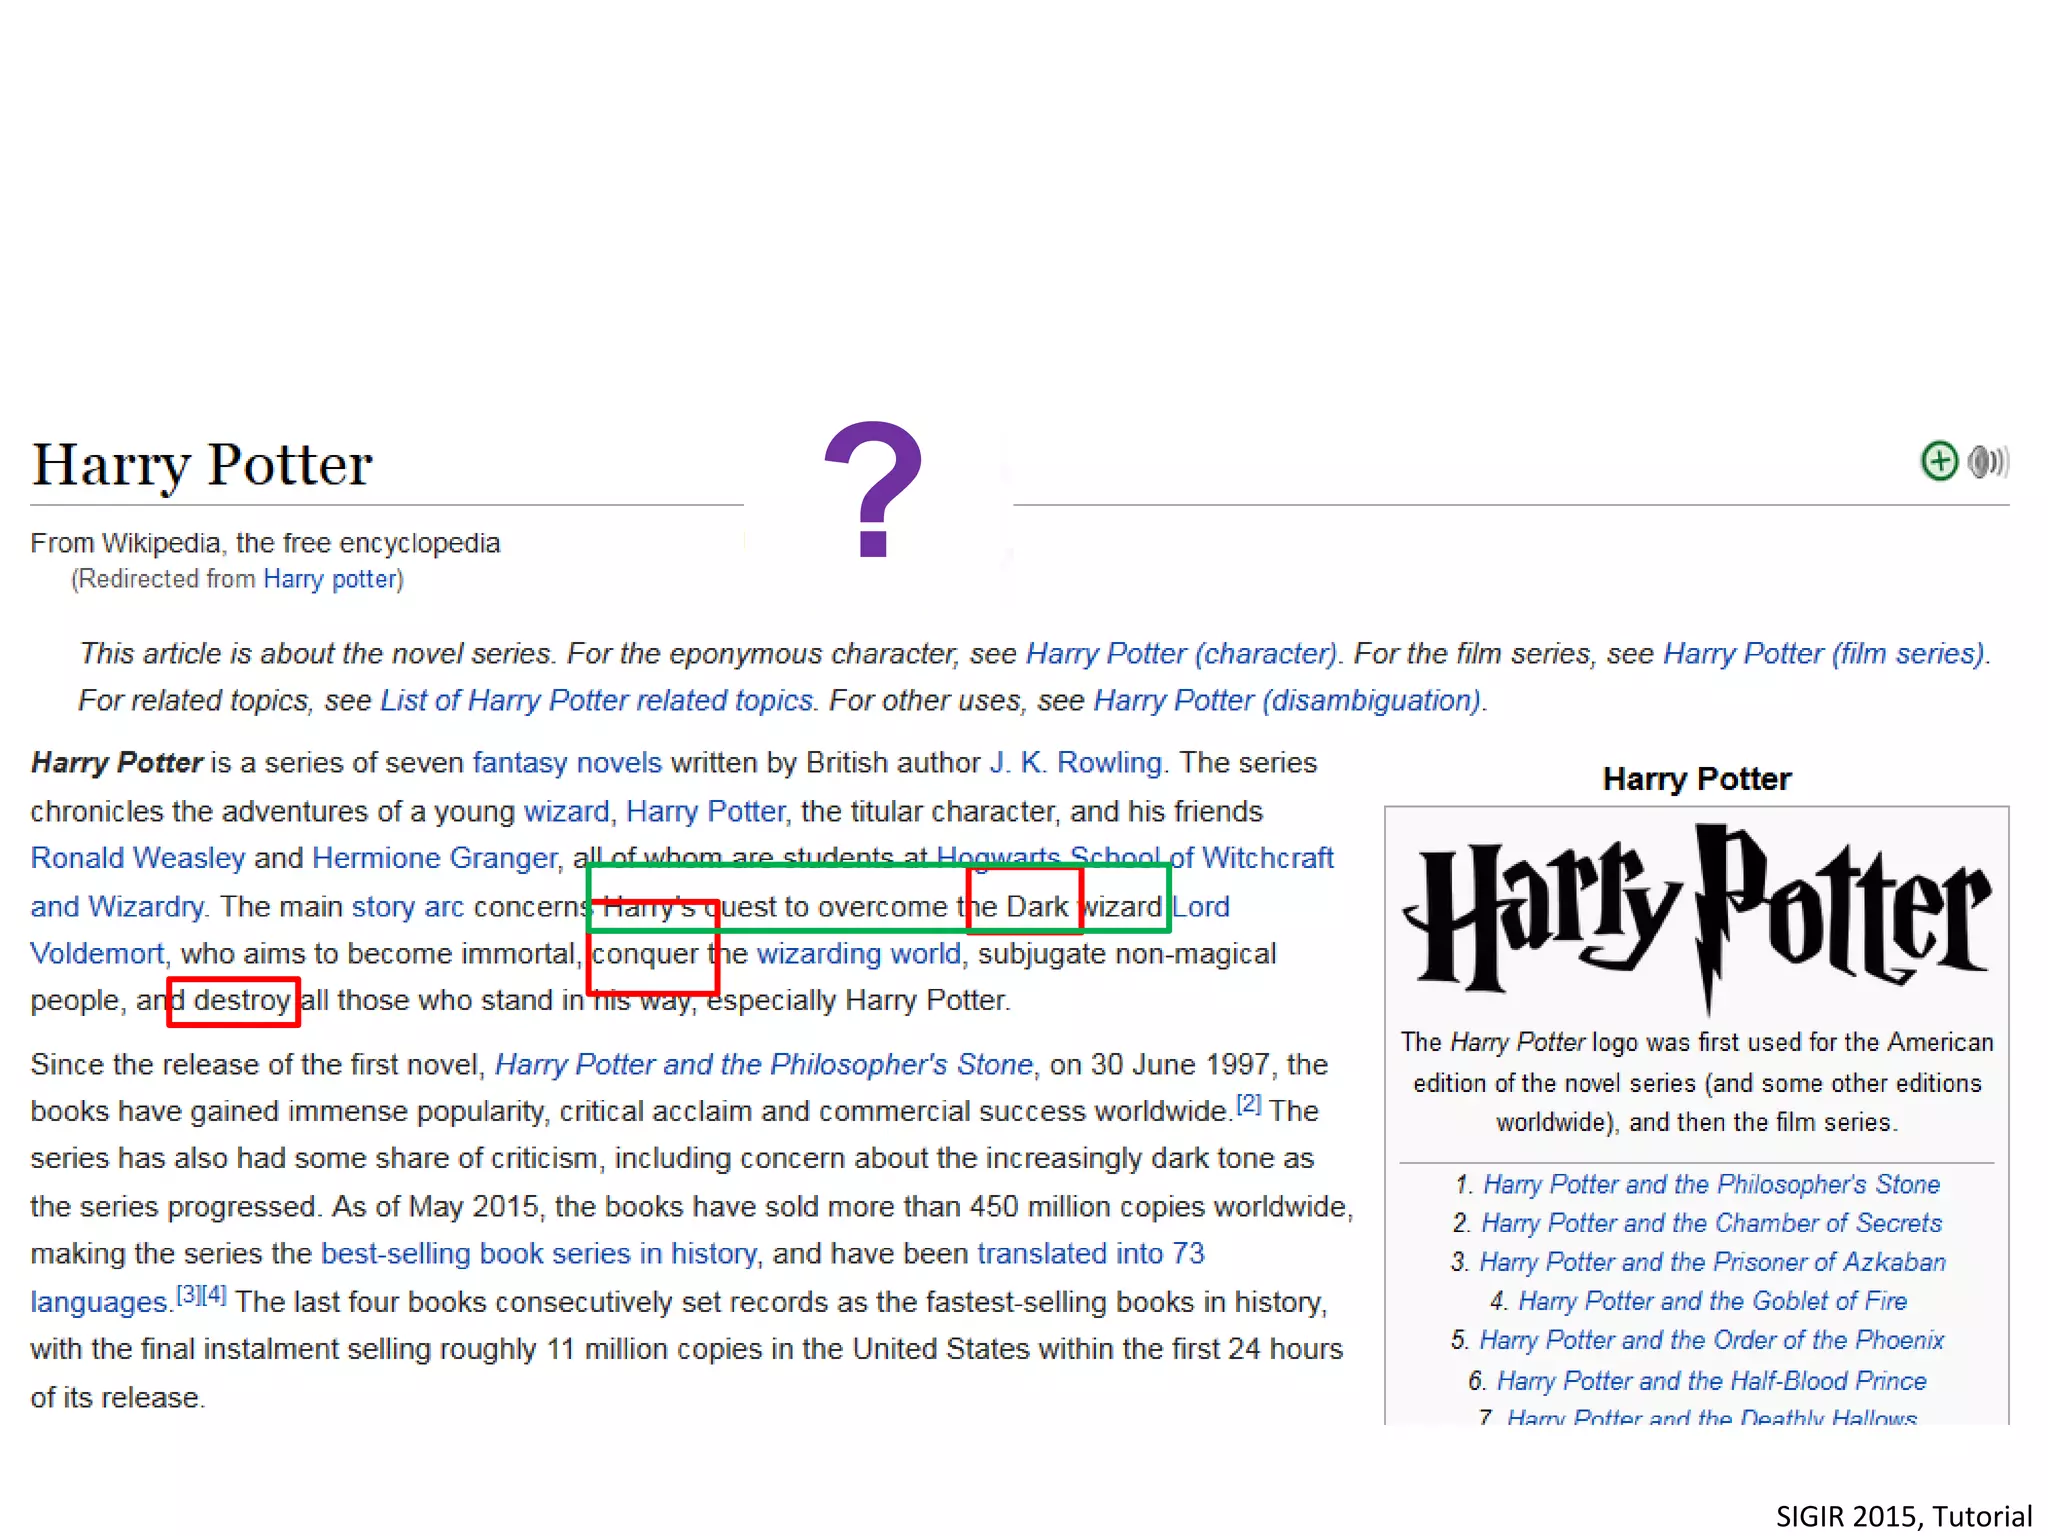The height and width of the screenshot is (1536, 2048).
Task: Open 'translated into 73' link
Action: pyautogui.click(x=1090, y=1253)
